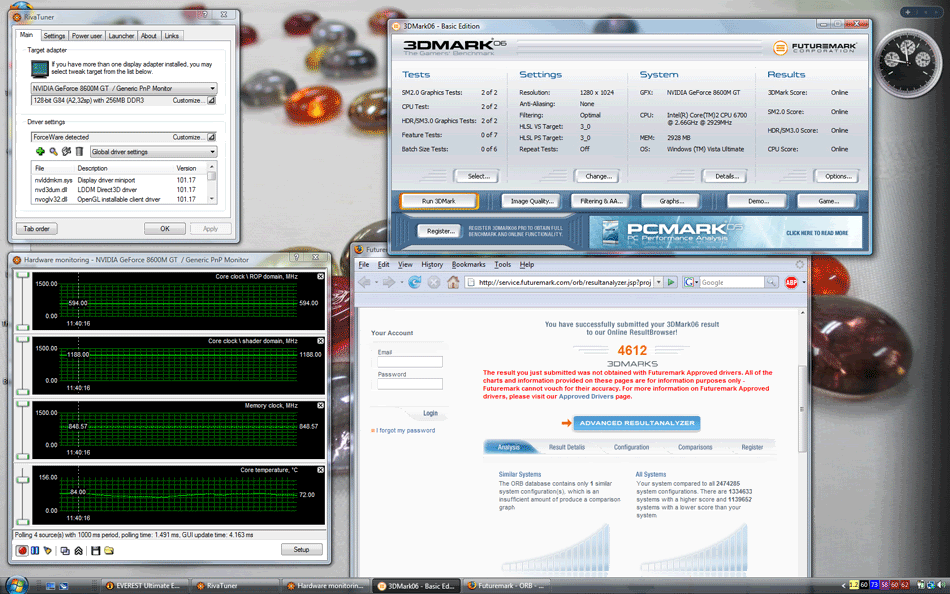950x594 pixels.
Task: Click the Password input field on Futuremark page
Action: pyautogui.click(x=410, y=384)
